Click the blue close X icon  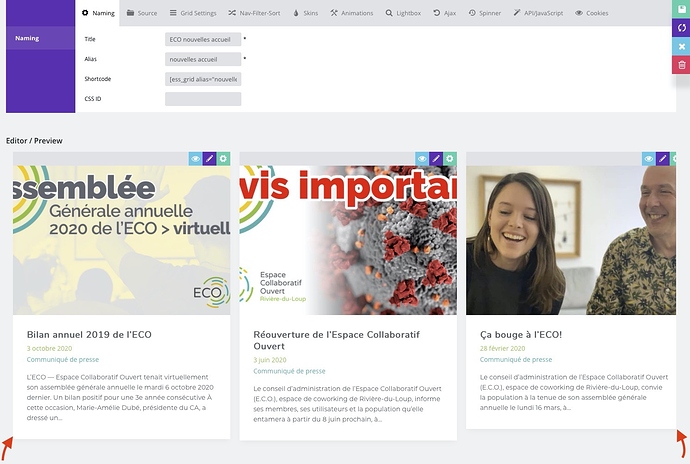pyautogui.click(x=682, y=46)
